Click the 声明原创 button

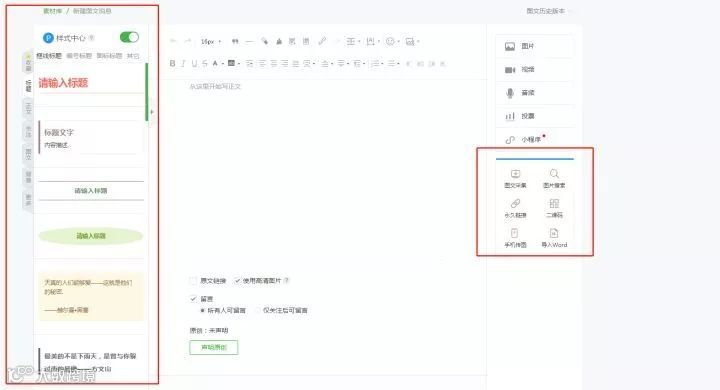pyautogui.click(x=214, y=347)
